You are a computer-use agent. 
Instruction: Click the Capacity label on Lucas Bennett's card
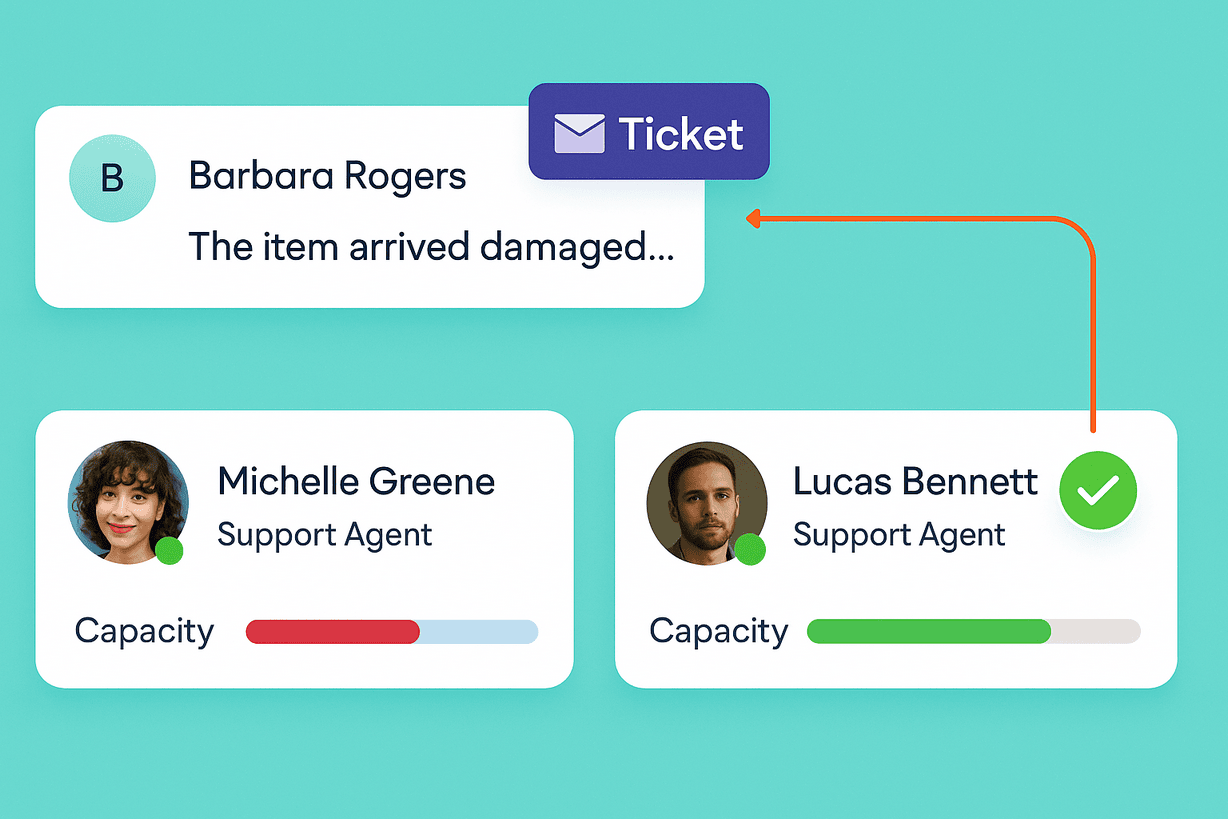pos(718,631)
